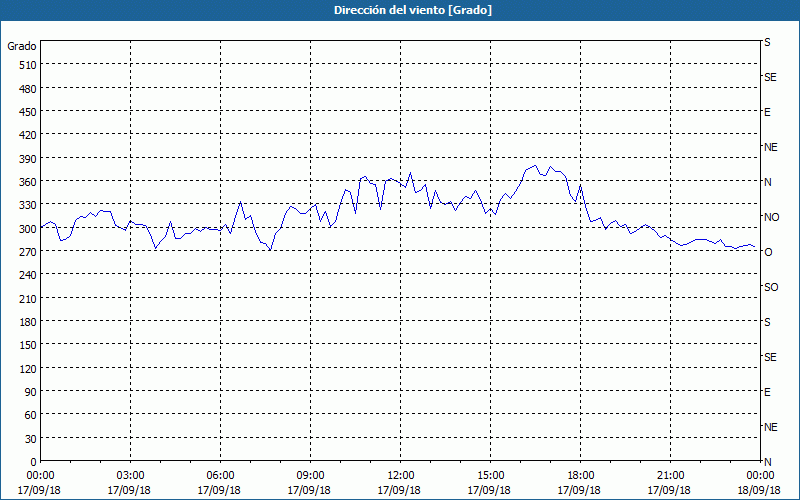Click the 480 y-axis value
Screen dimensions: 800x500
point(28,89)
